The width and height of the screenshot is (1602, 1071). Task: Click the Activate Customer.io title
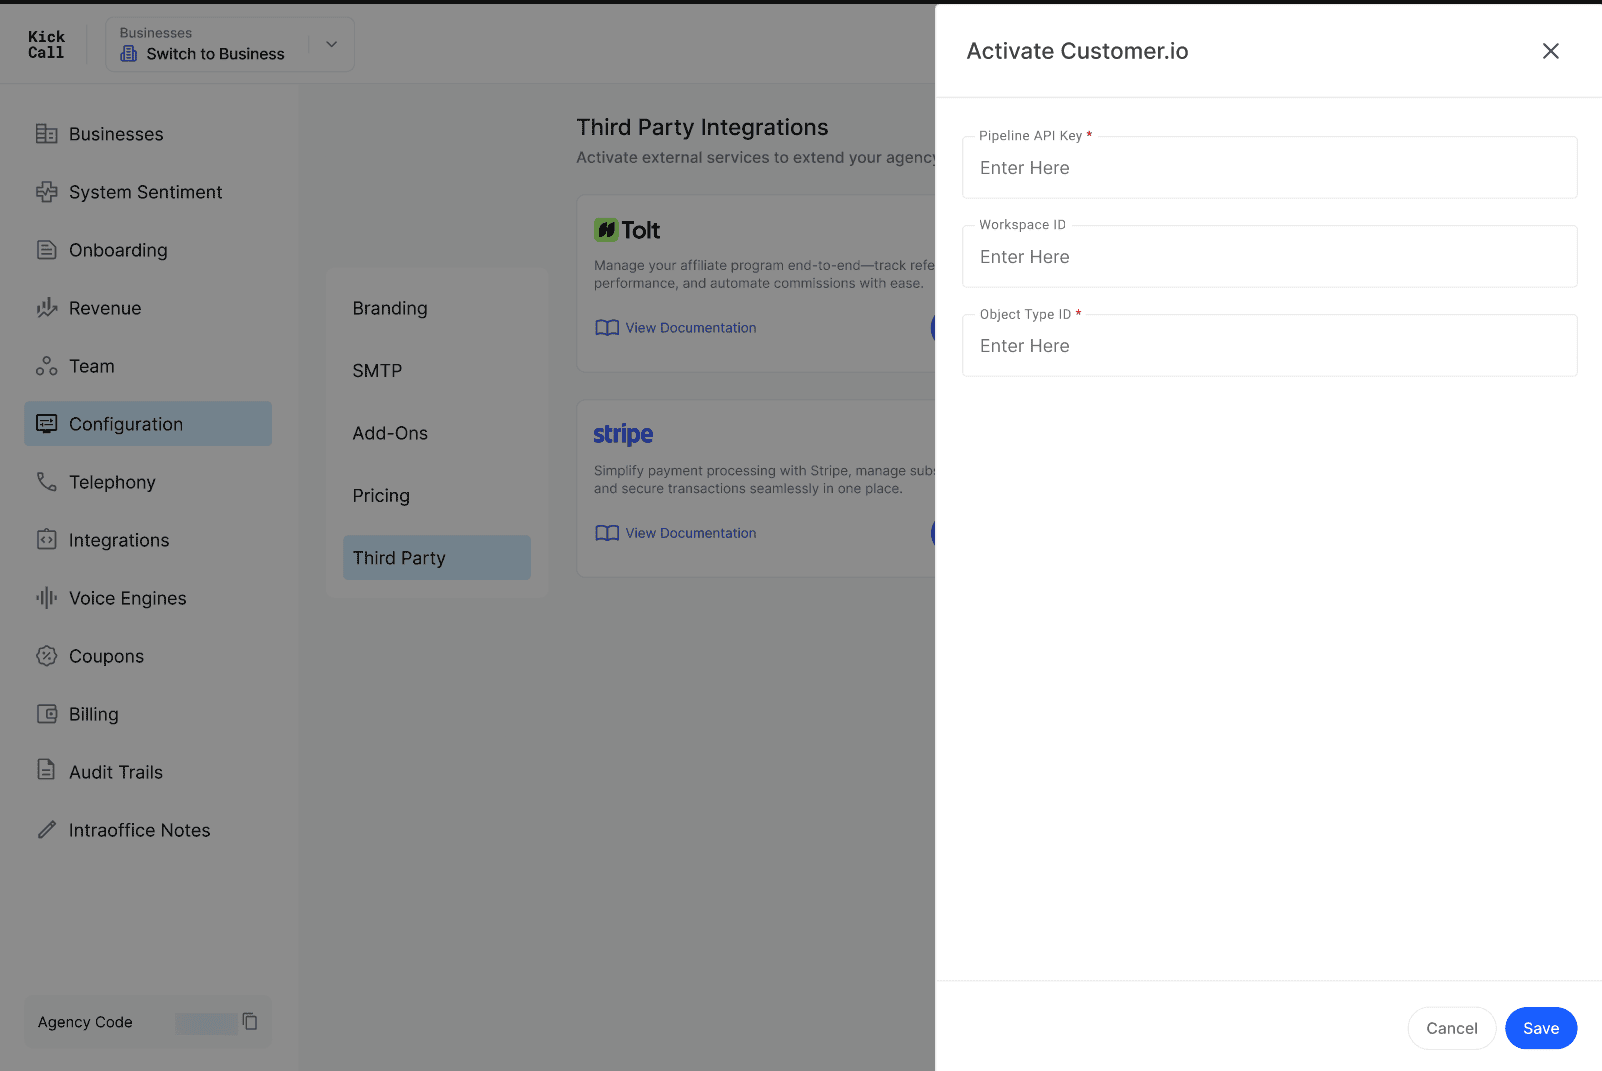[1077, 51]
